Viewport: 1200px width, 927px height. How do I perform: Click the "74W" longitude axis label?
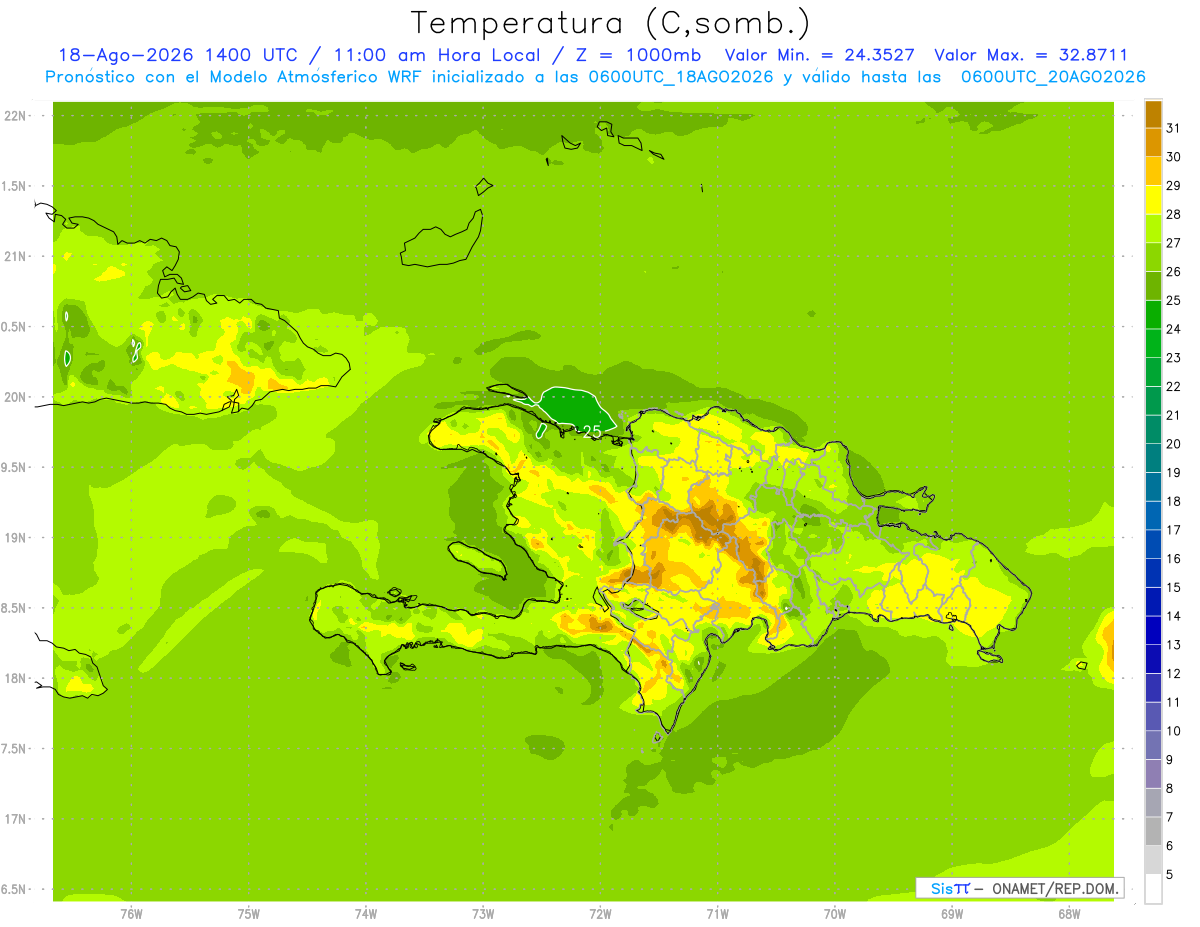pyautogui.click(x=366, y=913)
